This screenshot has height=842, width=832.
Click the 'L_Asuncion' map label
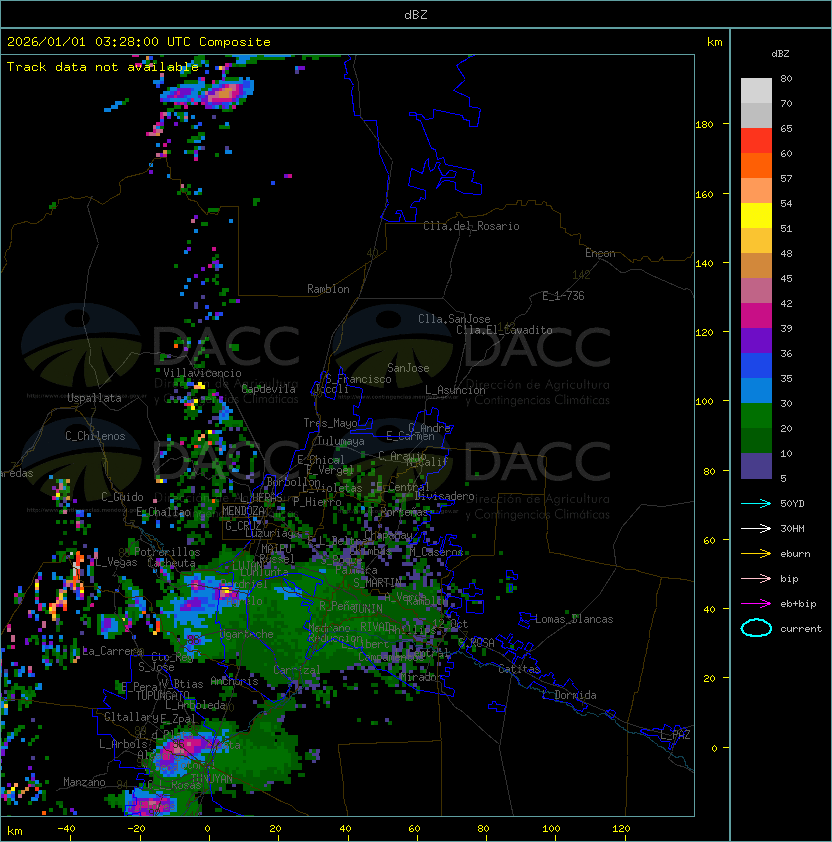point(455,390)
